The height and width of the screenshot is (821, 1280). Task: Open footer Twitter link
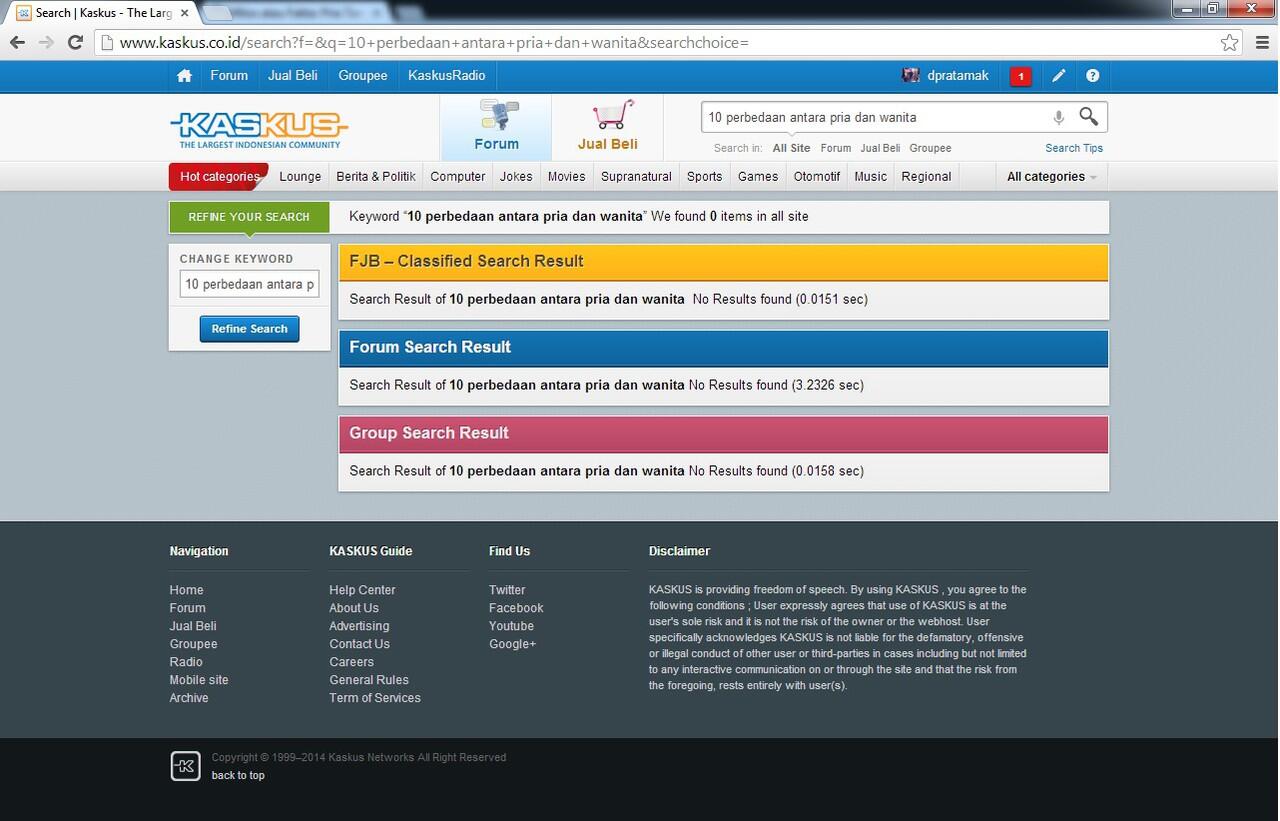507,590
